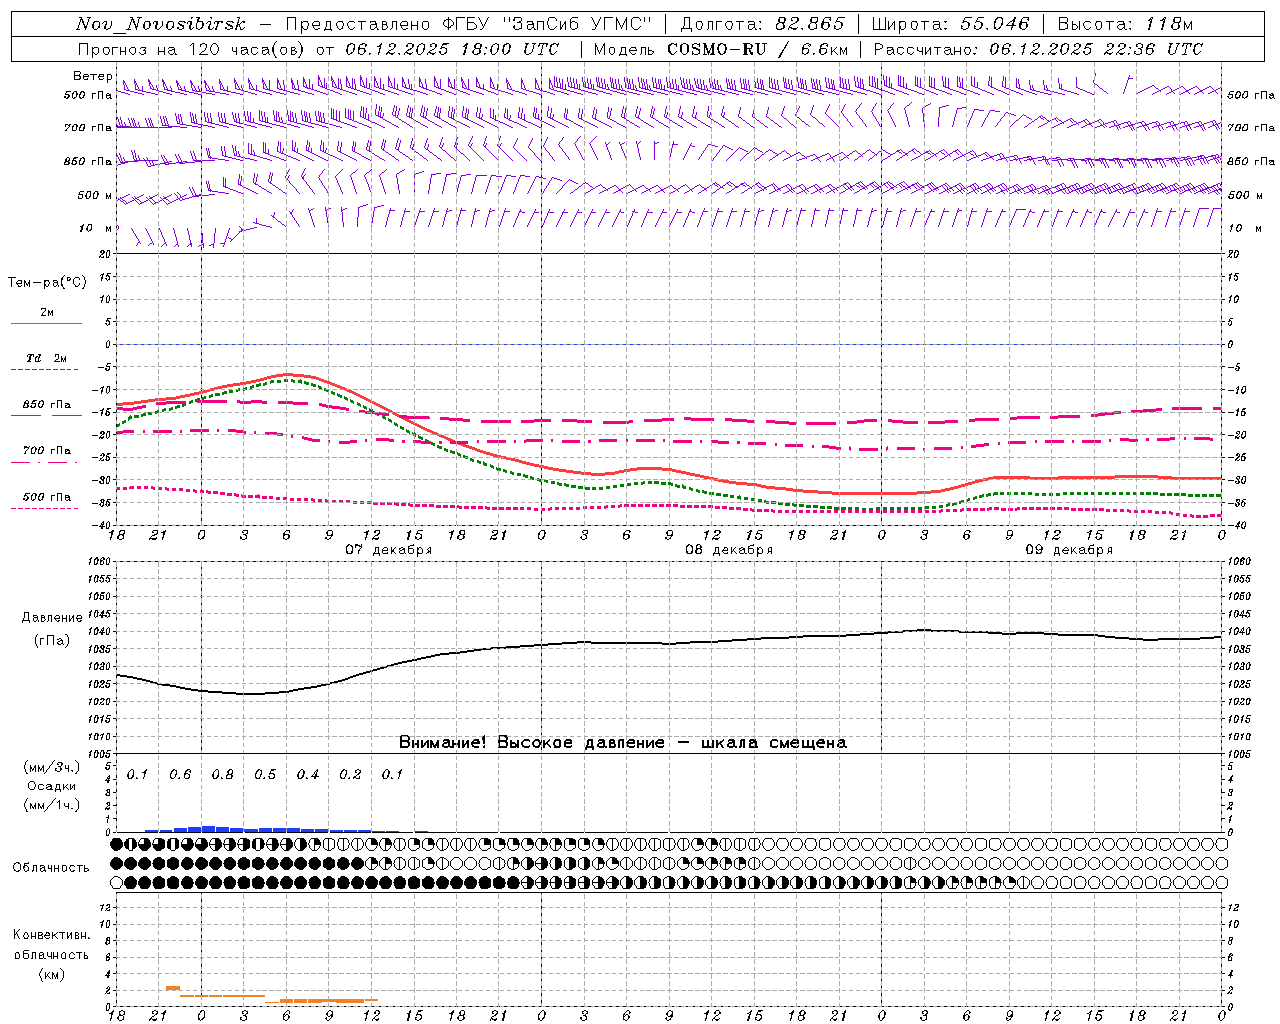
Task: Click the "Давление" pressure panel label
Action: 52,618
